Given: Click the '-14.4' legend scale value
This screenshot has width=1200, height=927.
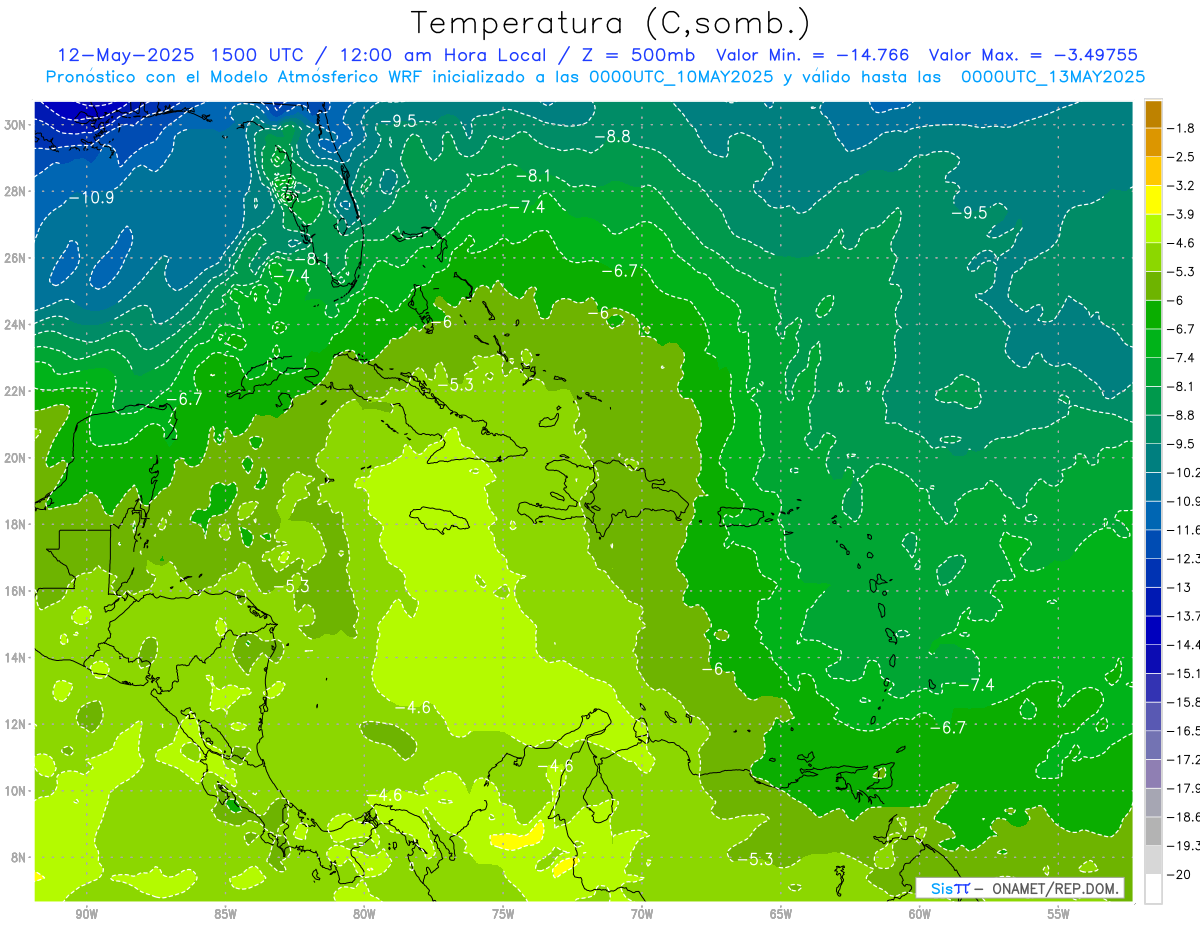Looking at the screenshot, I should pyautogui.click(x=1183, y=644).
